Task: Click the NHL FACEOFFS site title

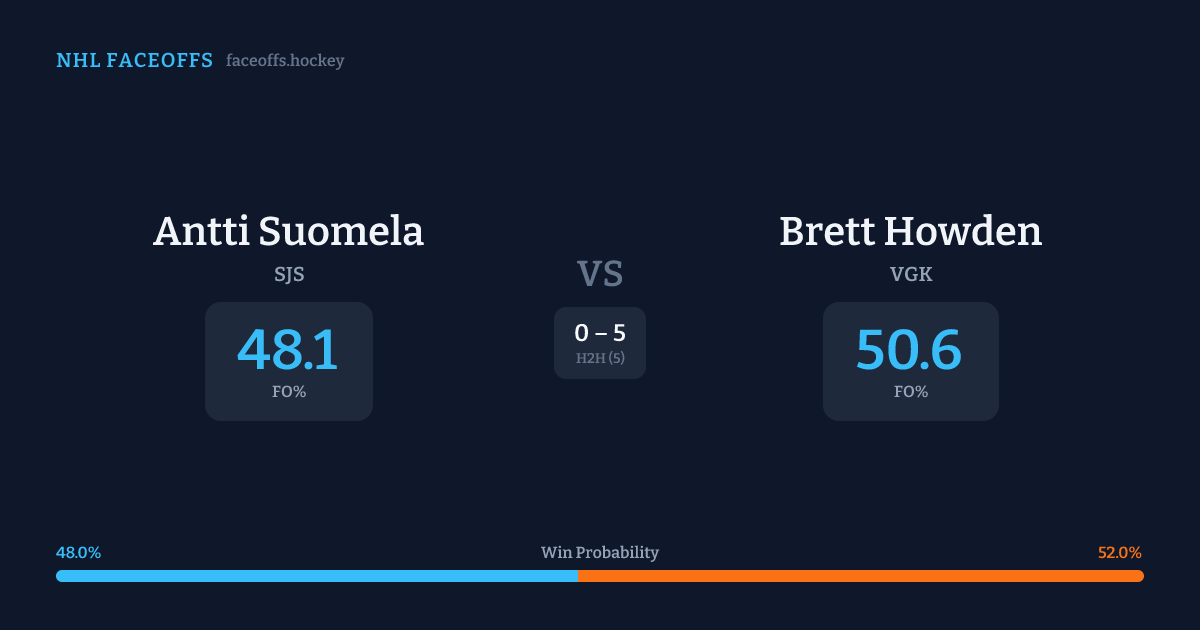Action: pos(134,61)
